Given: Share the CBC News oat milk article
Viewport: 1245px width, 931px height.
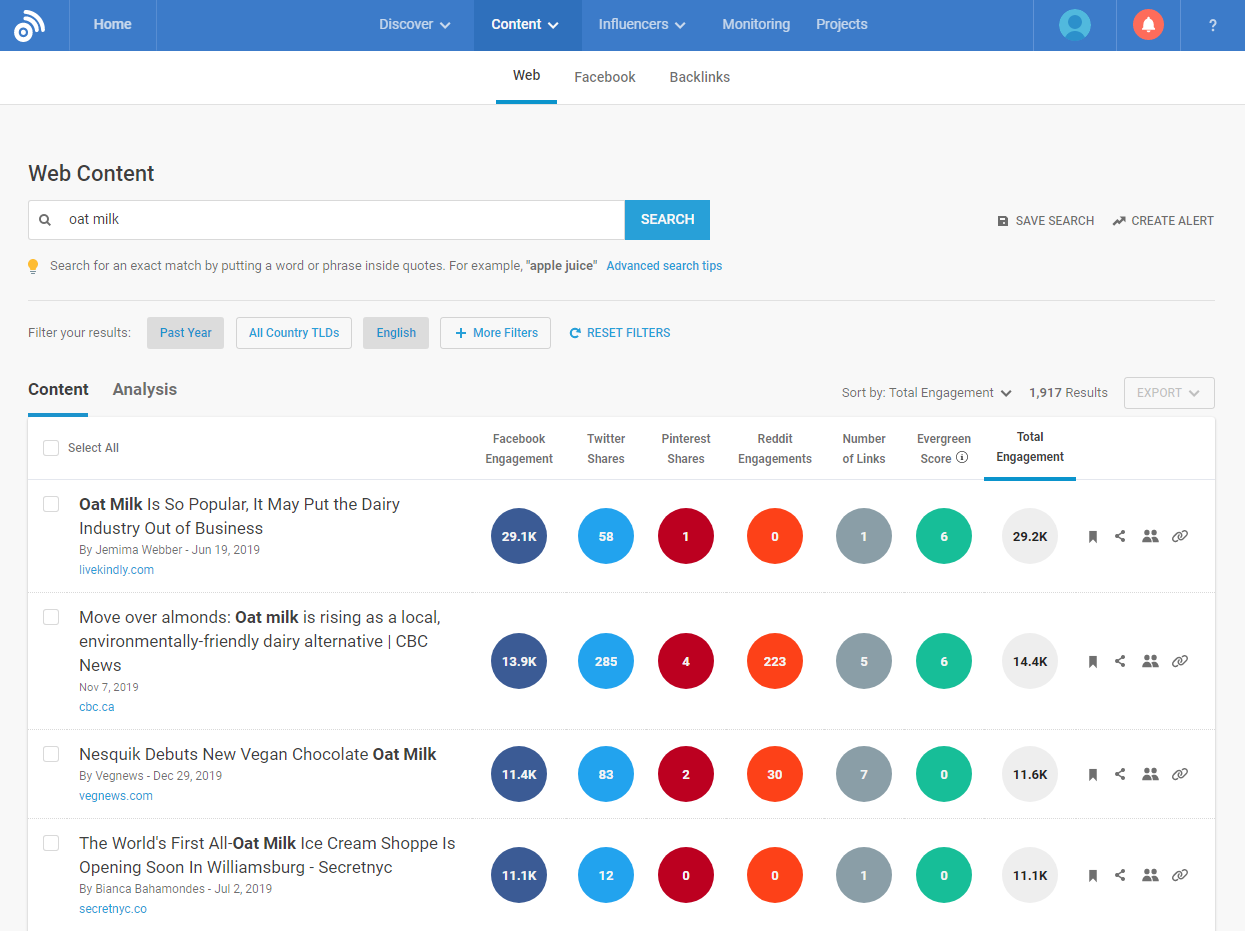Looking at the screenshot, I should click(x=1121, y=661).
